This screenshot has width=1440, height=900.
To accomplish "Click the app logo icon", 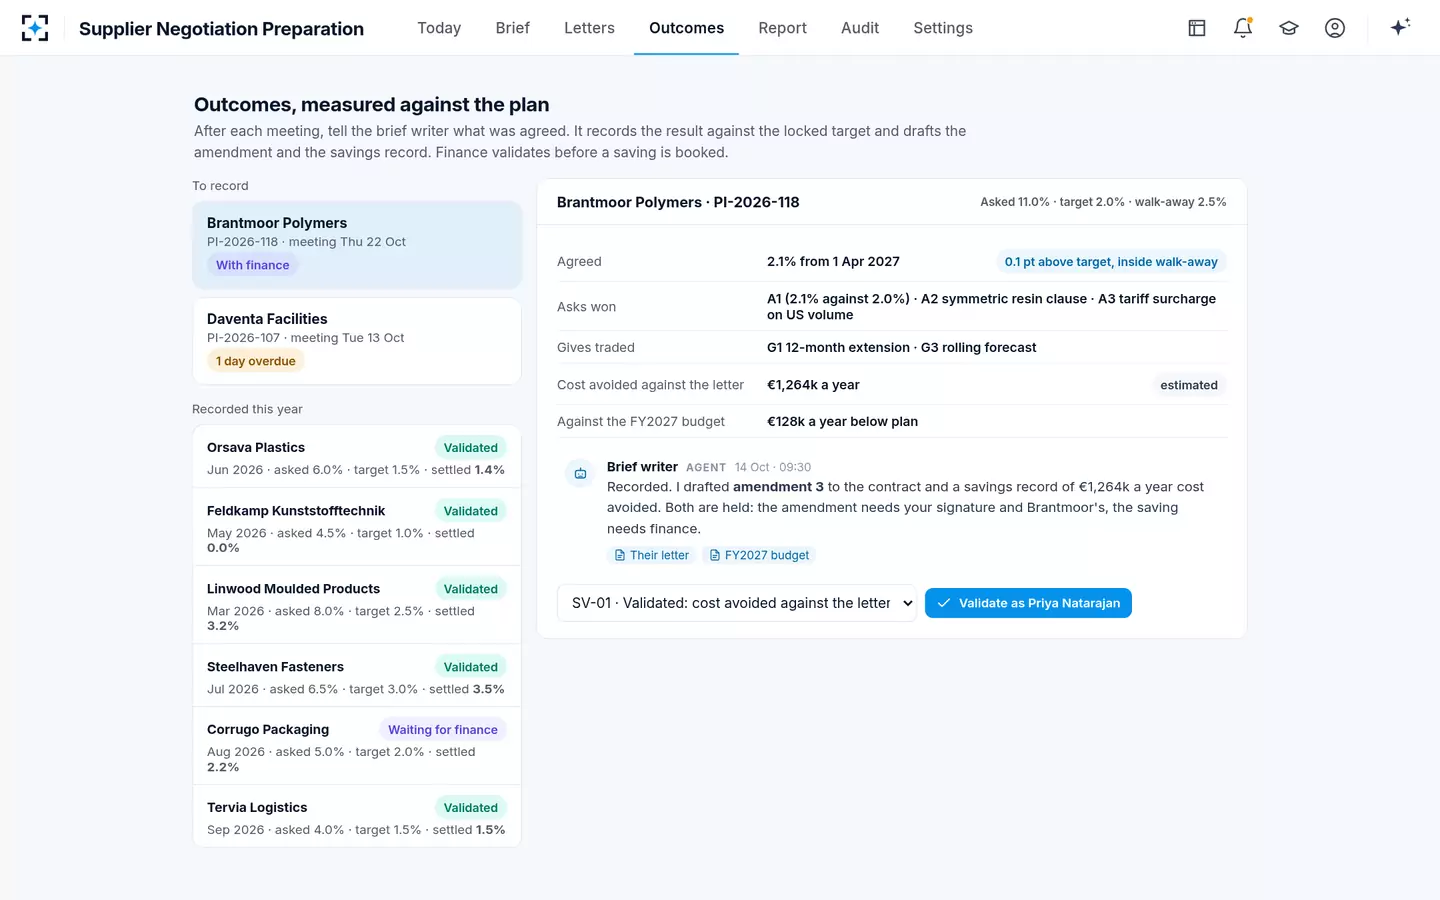I will coord(35,28).
